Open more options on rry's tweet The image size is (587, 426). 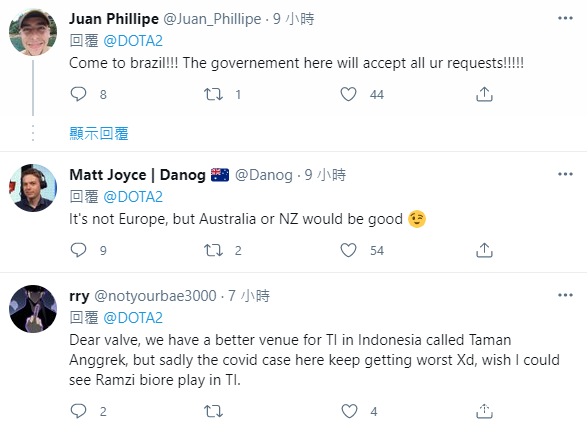tap(565, 295)
